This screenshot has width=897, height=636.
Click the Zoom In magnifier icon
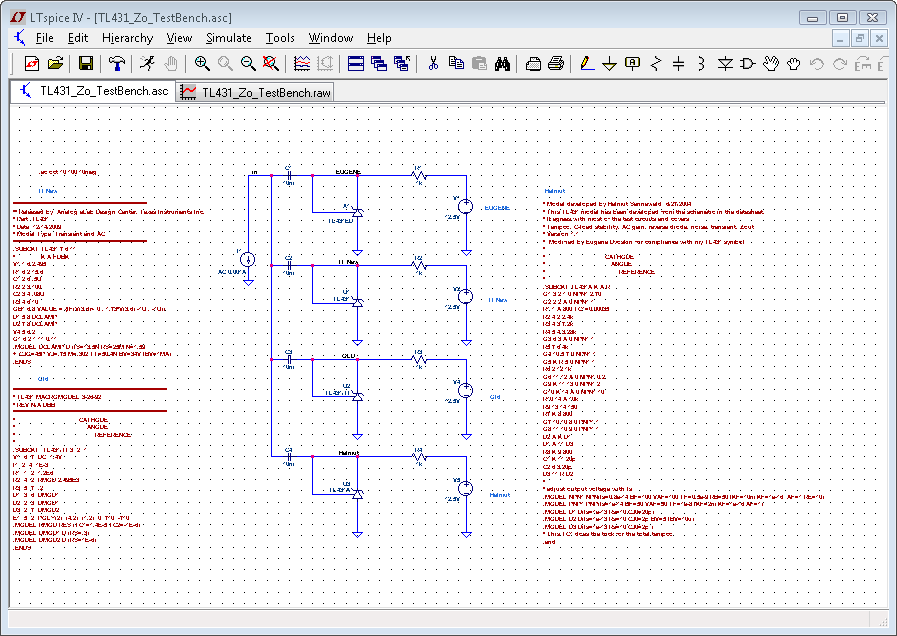point(202,63)
